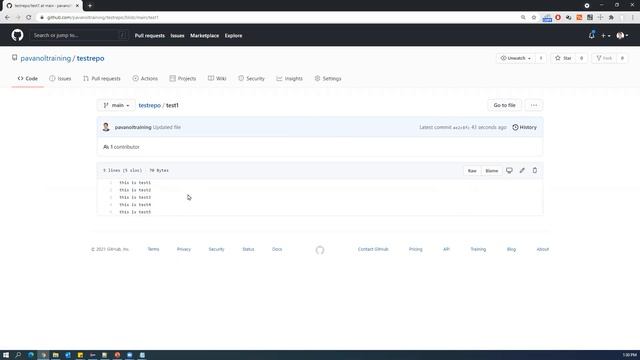This screenshot has width=640, height=360.
Task: Click the Fork button
Action: click(x=604, y=58)
